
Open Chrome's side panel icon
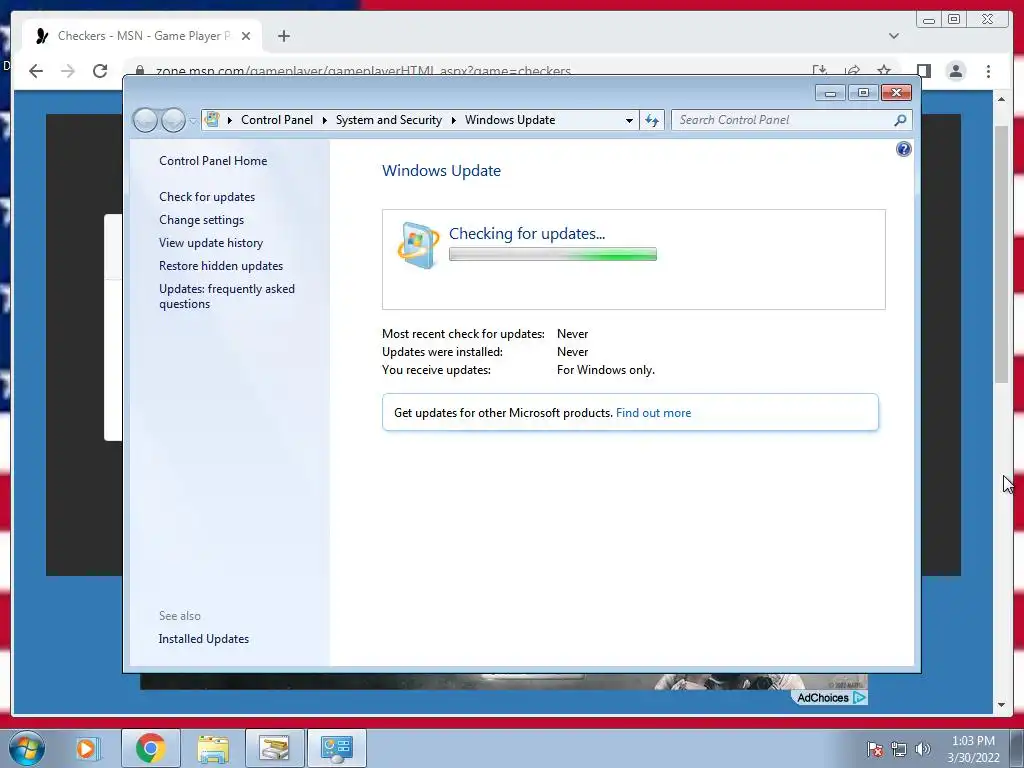(x=923, y=71)
